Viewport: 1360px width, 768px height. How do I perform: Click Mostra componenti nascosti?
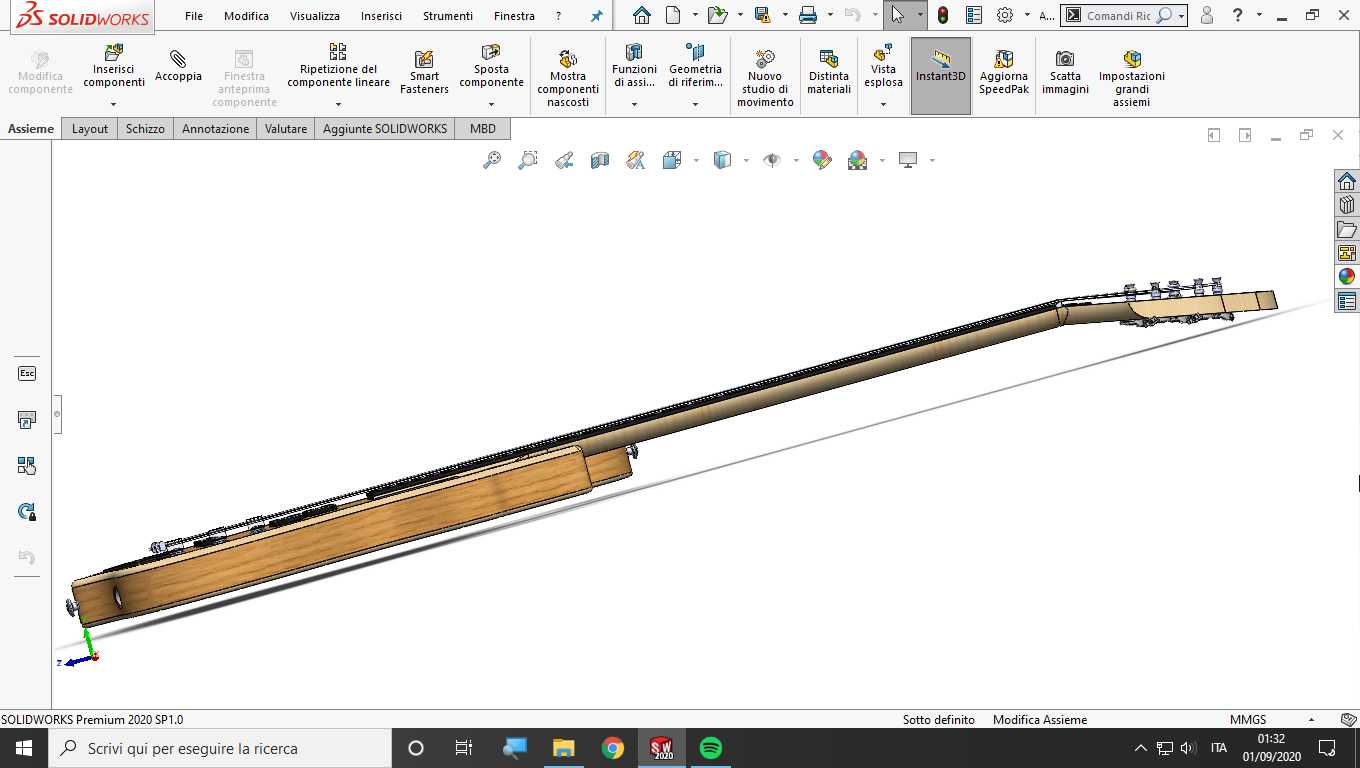click(x=568, y=78)
